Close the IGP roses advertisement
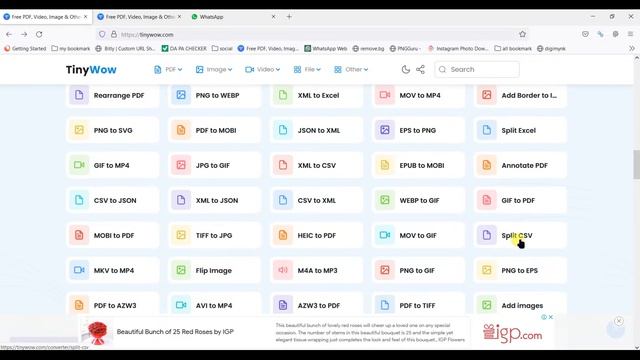Image resolution: width=640 pixels, height=360 pixels. click(551, 317)
